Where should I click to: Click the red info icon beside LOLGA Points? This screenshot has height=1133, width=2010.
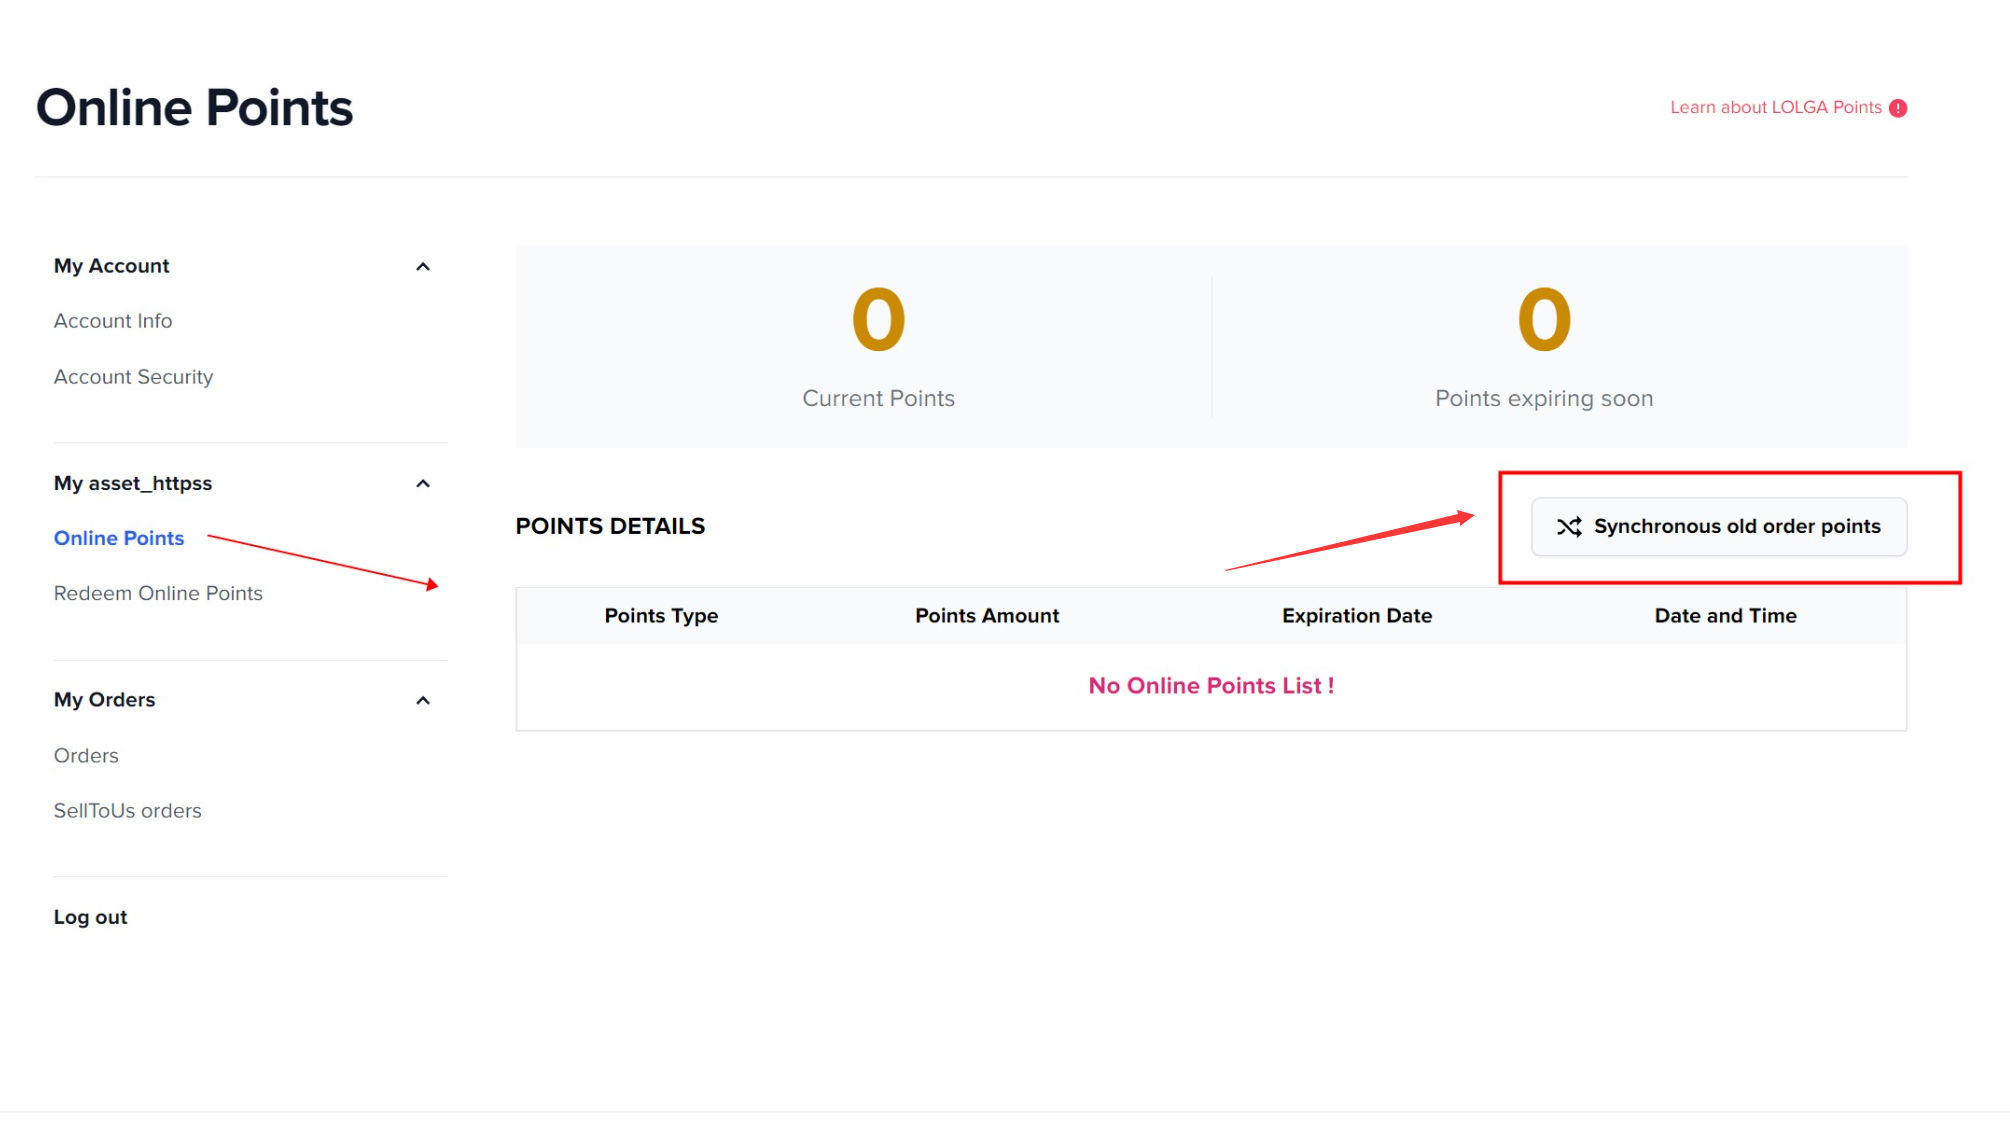click(x=1898, y=108)
